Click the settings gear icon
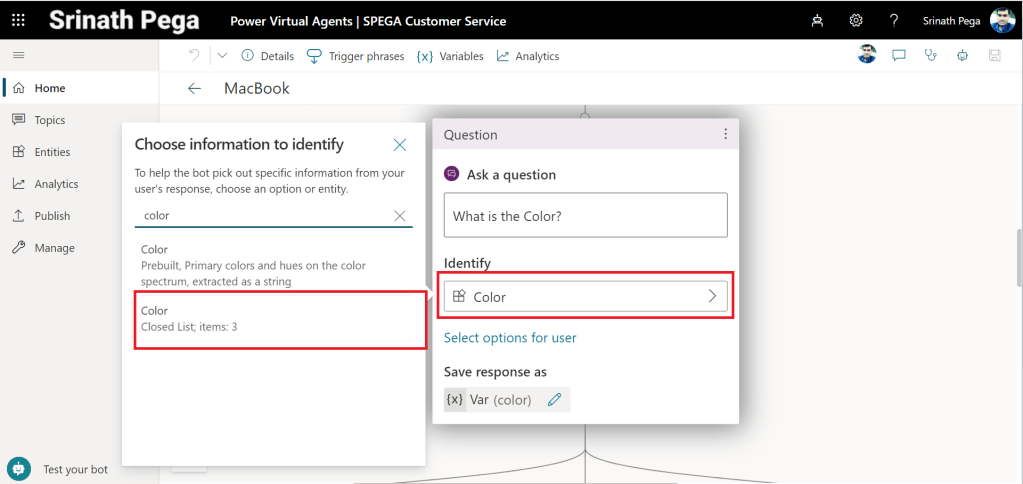Image resolution: width=1023 pixels, height=484 pixels. [x=856, y=21]
